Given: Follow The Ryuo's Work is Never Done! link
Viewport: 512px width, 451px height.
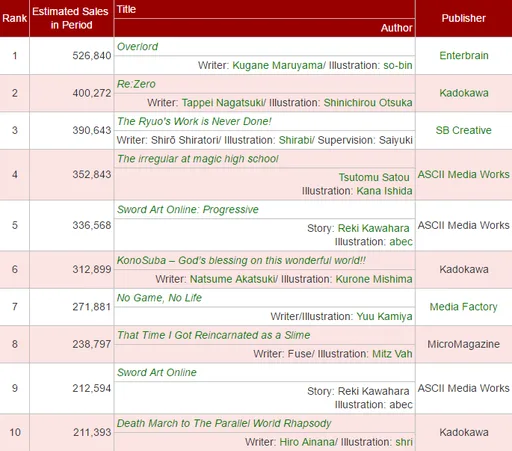Looking at the screenshot, I should (x=194, y=121).
